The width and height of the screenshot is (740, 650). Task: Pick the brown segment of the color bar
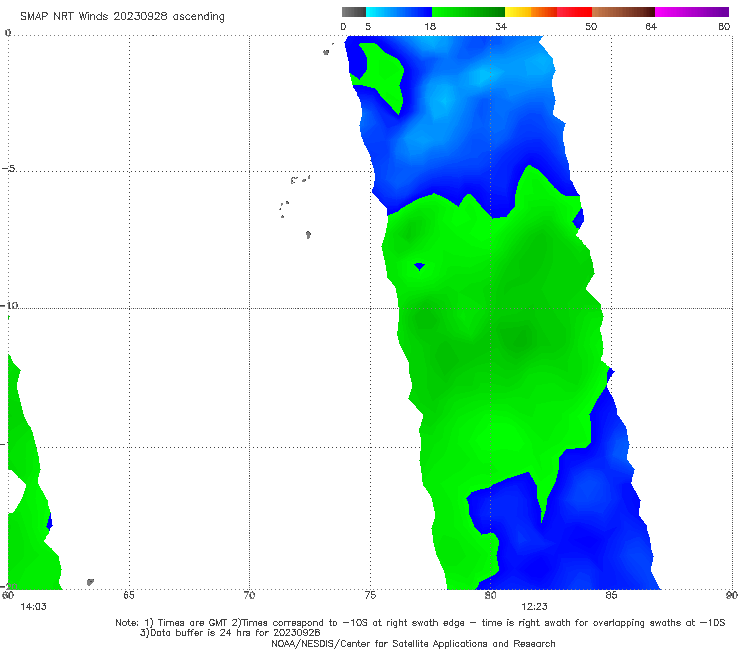click(x=623, y=12)
